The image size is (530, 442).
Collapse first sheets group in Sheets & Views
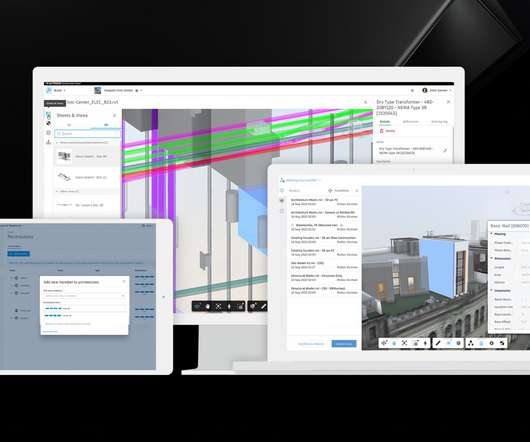pos(57,143)
